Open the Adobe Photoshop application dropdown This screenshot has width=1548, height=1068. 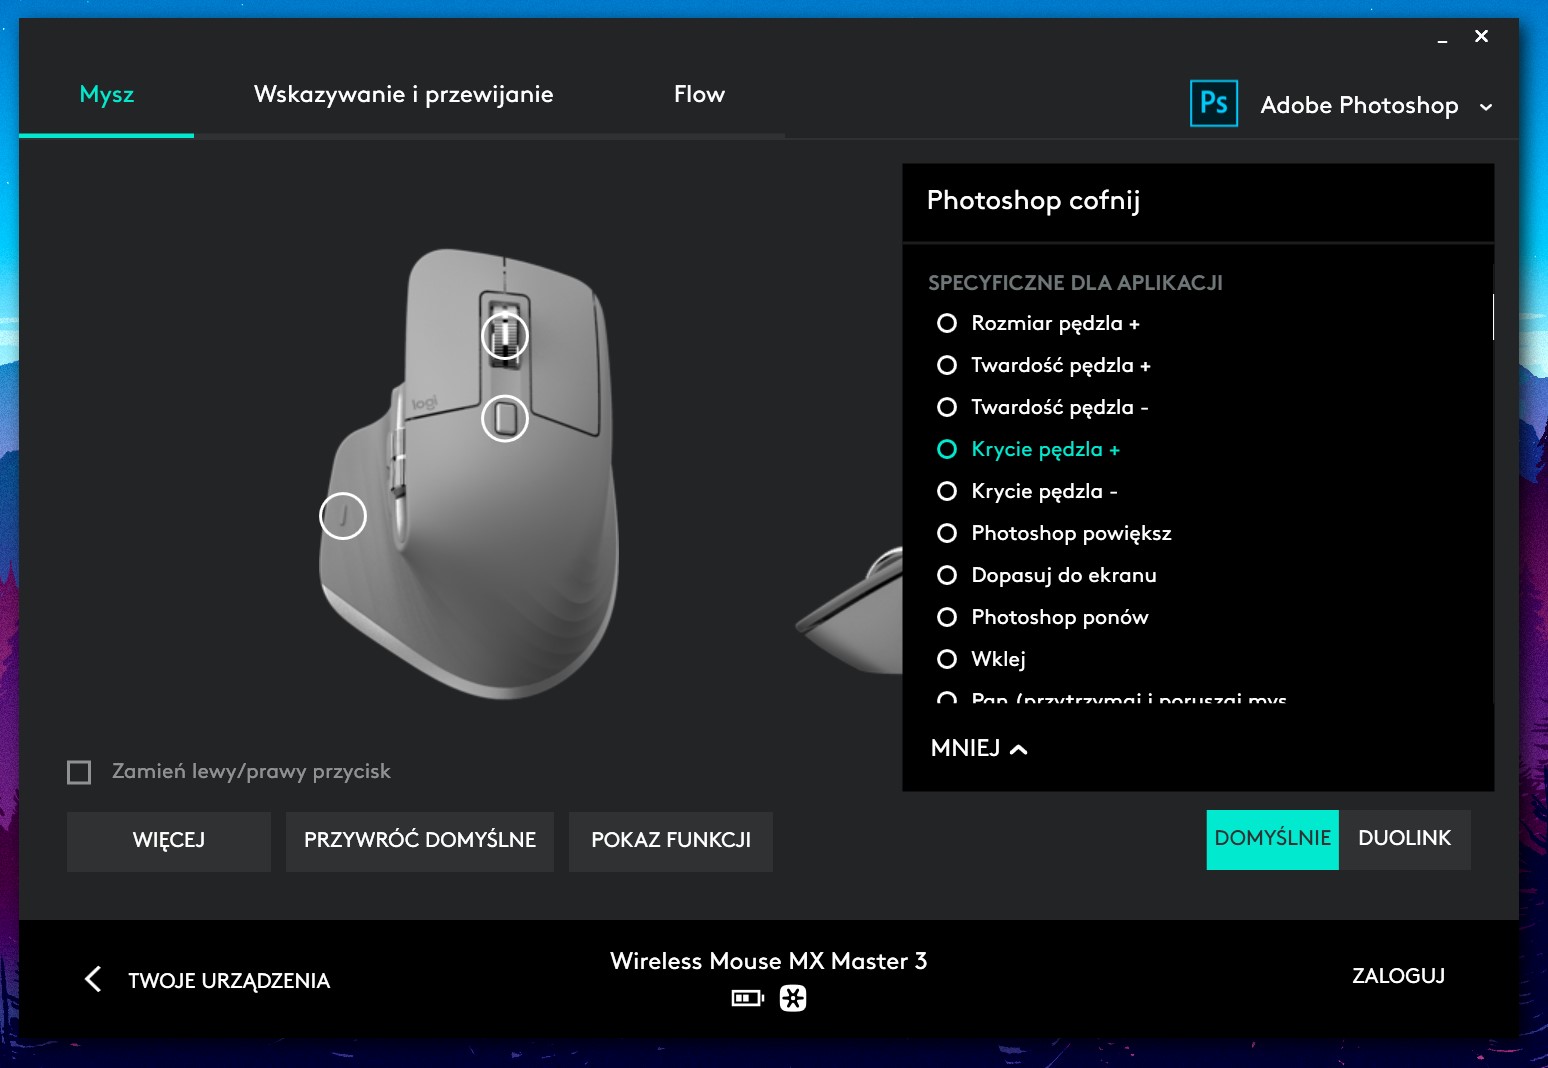pos(1377,105)
